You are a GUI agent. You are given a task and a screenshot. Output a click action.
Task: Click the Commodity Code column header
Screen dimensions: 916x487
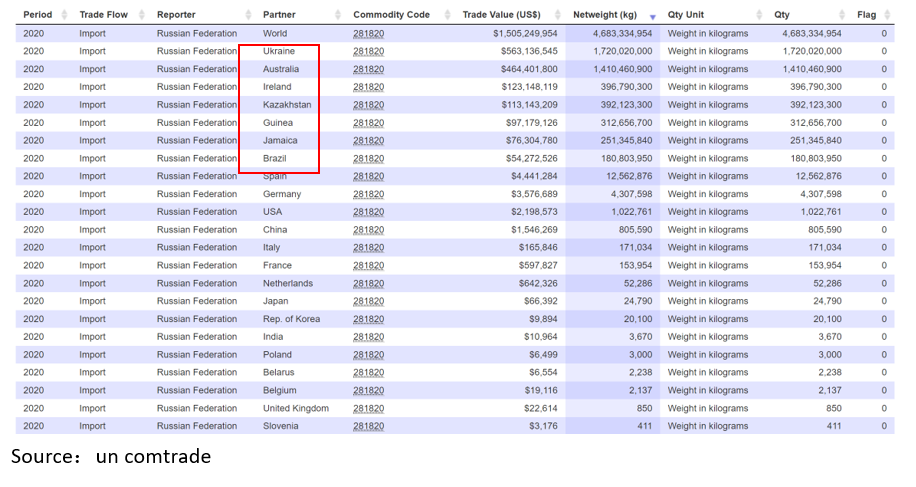(391, 15)
